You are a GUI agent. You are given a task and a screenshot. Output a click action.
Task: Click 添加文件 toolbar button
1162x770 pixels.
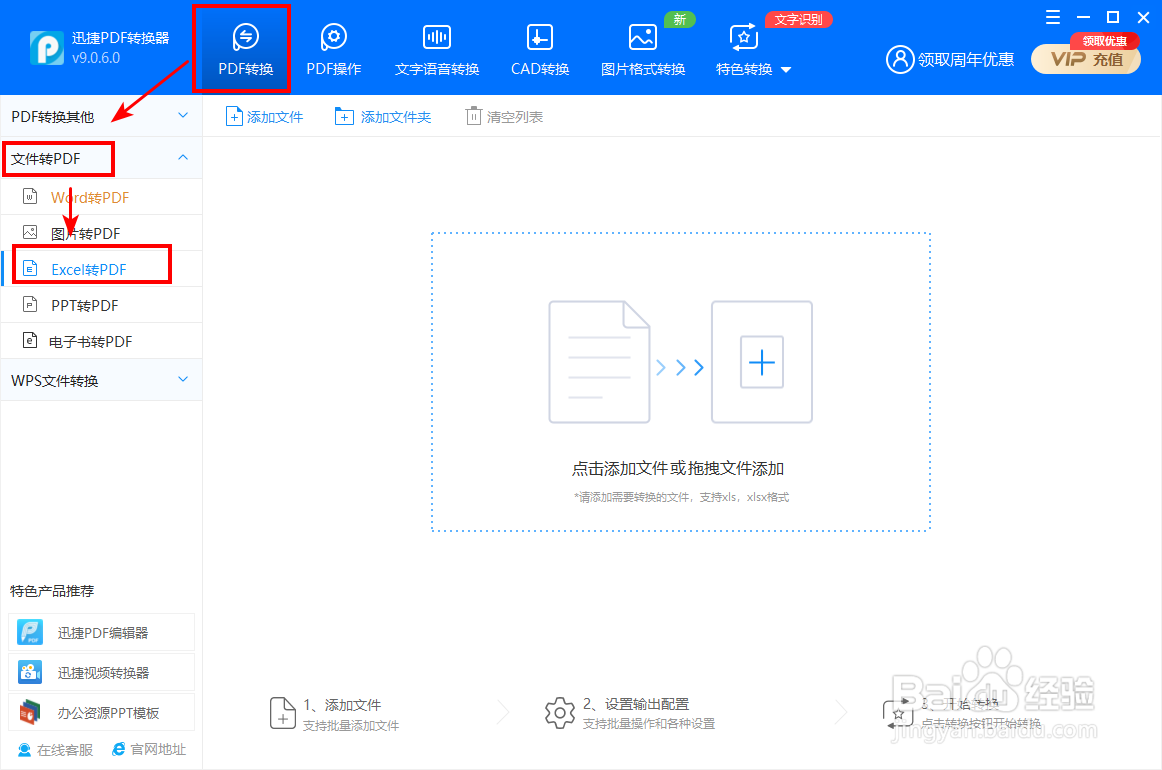[x=265, y=116]
